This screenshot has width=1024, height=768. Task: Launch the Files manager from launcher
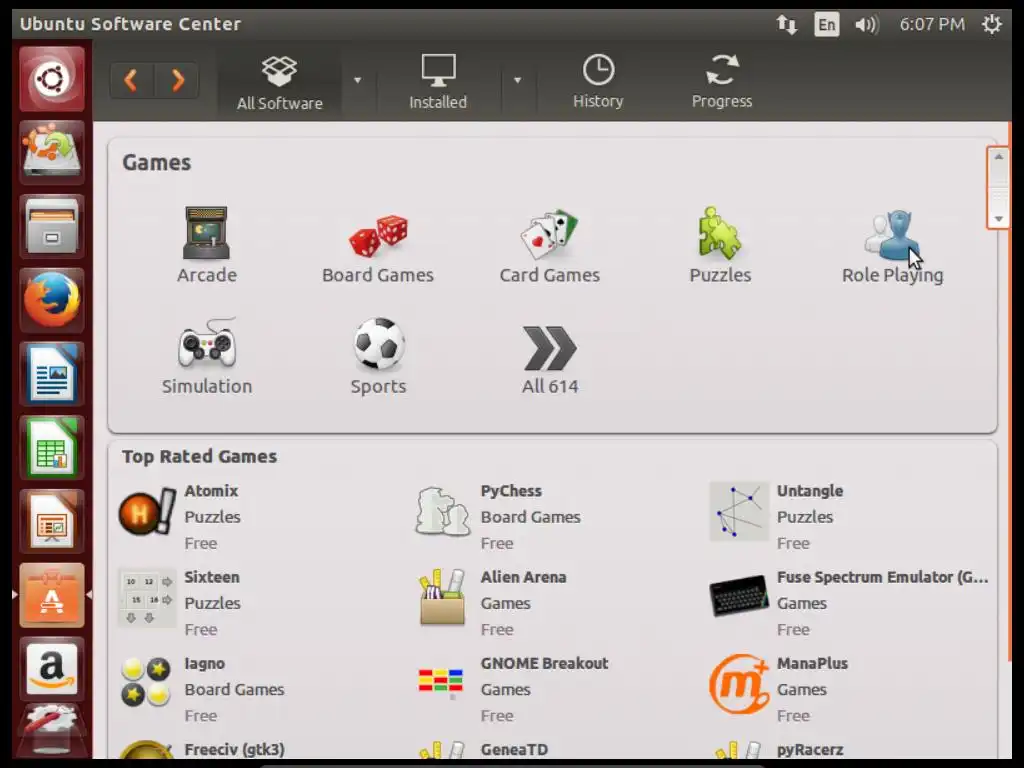(x=52, y=227)
